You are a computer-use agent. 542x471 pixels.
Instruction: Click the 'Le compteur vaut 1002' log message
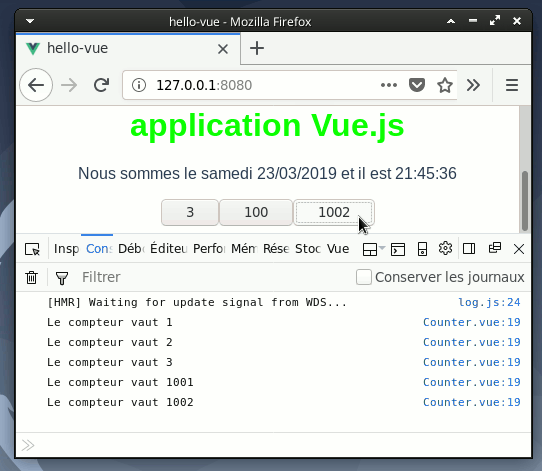(x=120, y=403)
